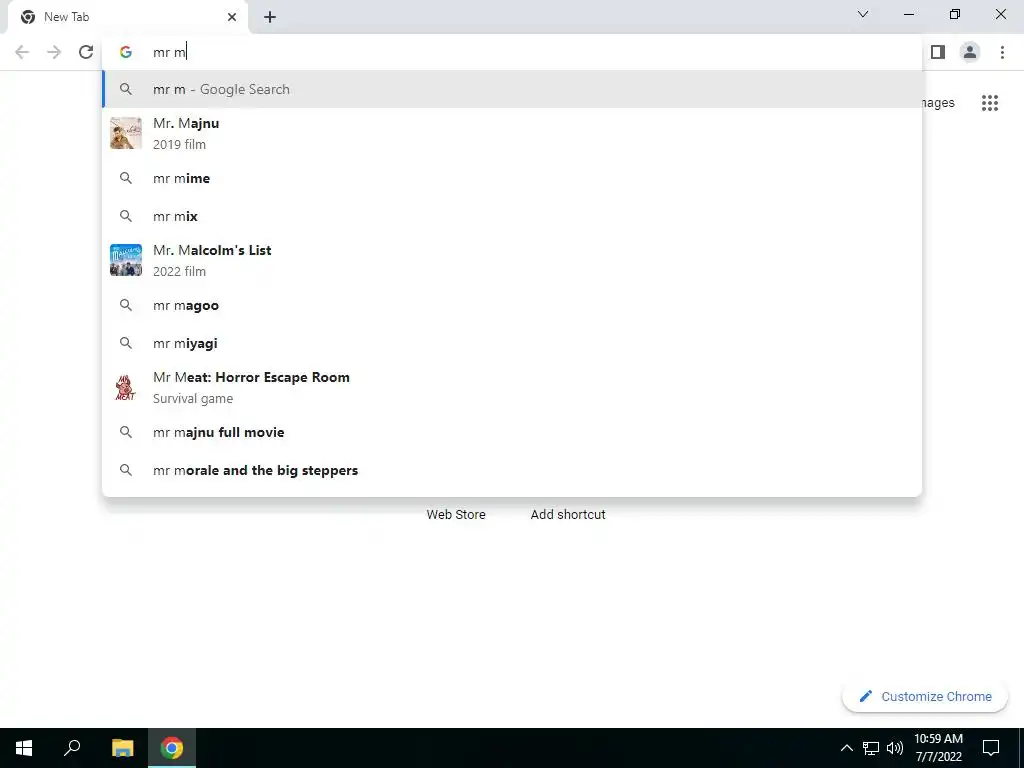Screen dimensions: 1024x768
Task: Expand the tab search chevron
Action: pos(863,14)
